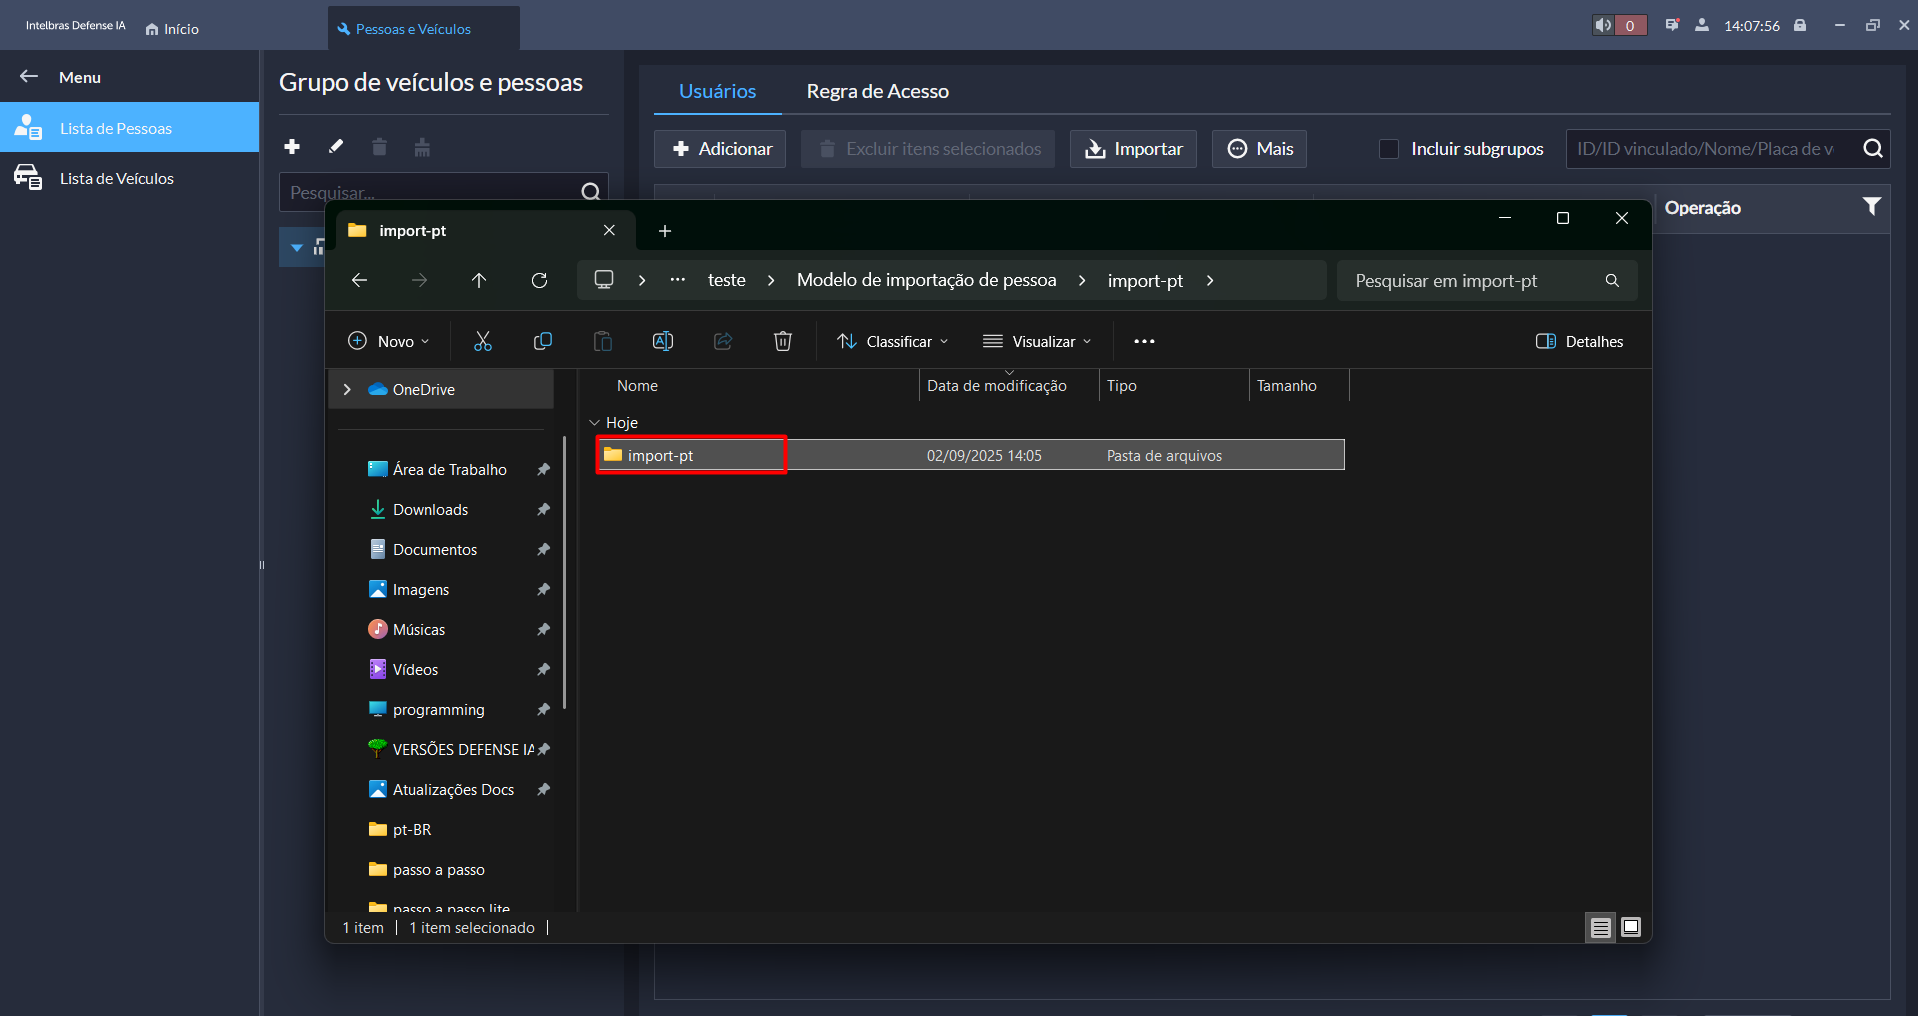1918x1016 pixels.
Task: Click the rename icon in Explorer toolbar
Action: pyautogui.click(x=663, y=342)
